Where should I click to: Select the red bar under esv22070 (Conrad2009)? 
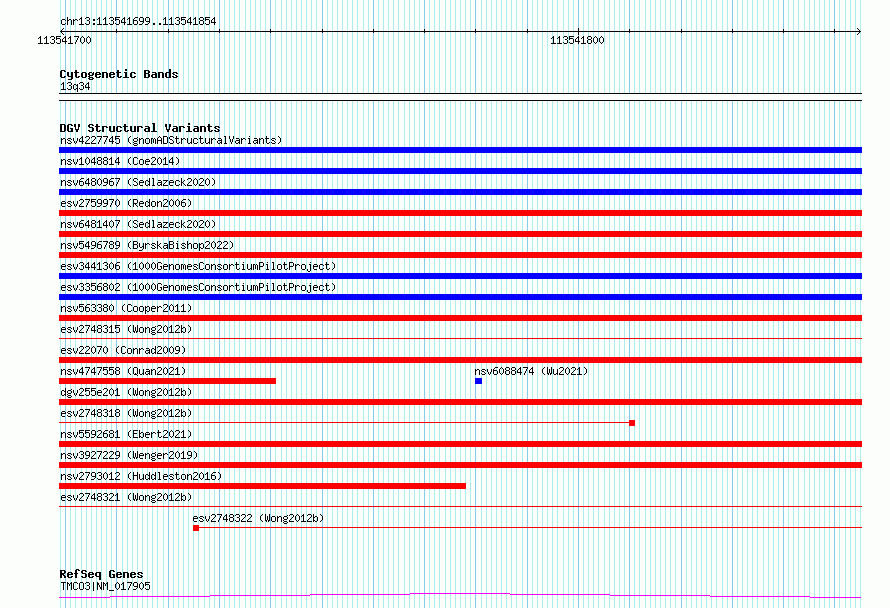coord(460,360)
